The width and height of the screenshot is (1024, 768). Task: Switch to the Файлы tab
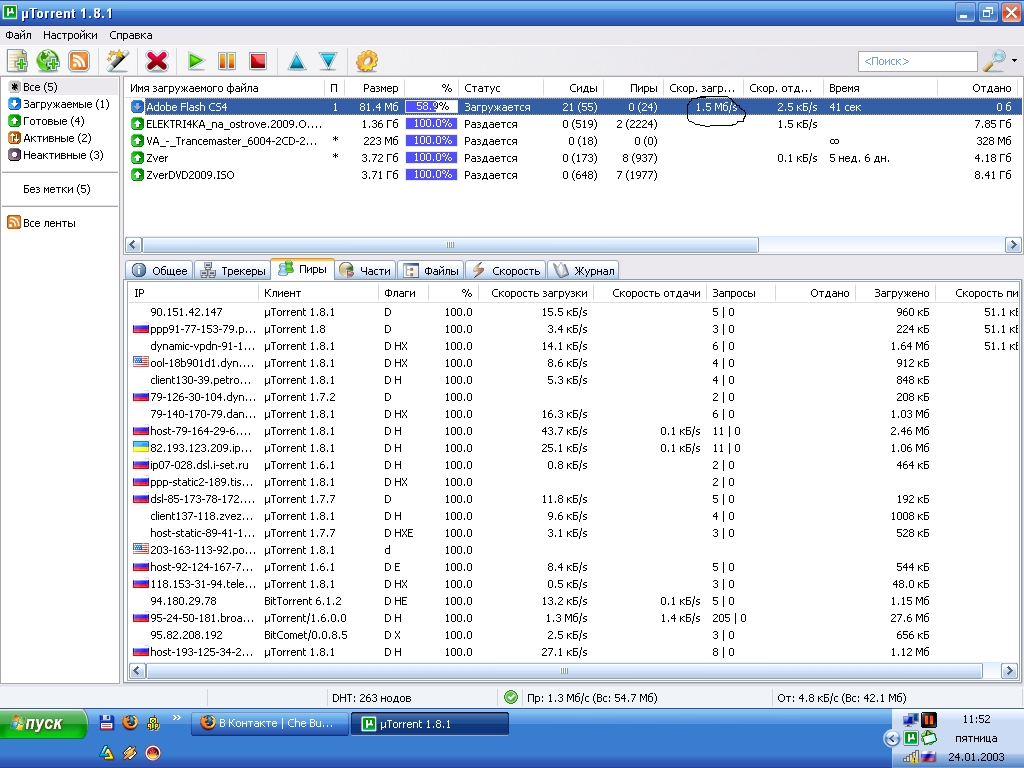pos(432,270)
